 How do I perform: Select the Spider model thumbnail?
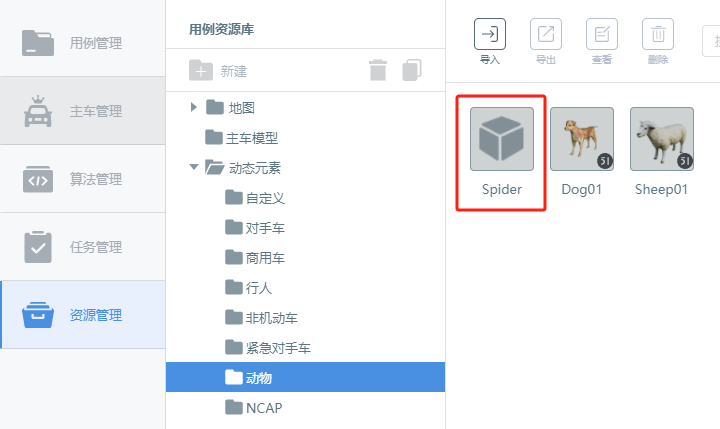pyautogui.click(x=502, y=139)
